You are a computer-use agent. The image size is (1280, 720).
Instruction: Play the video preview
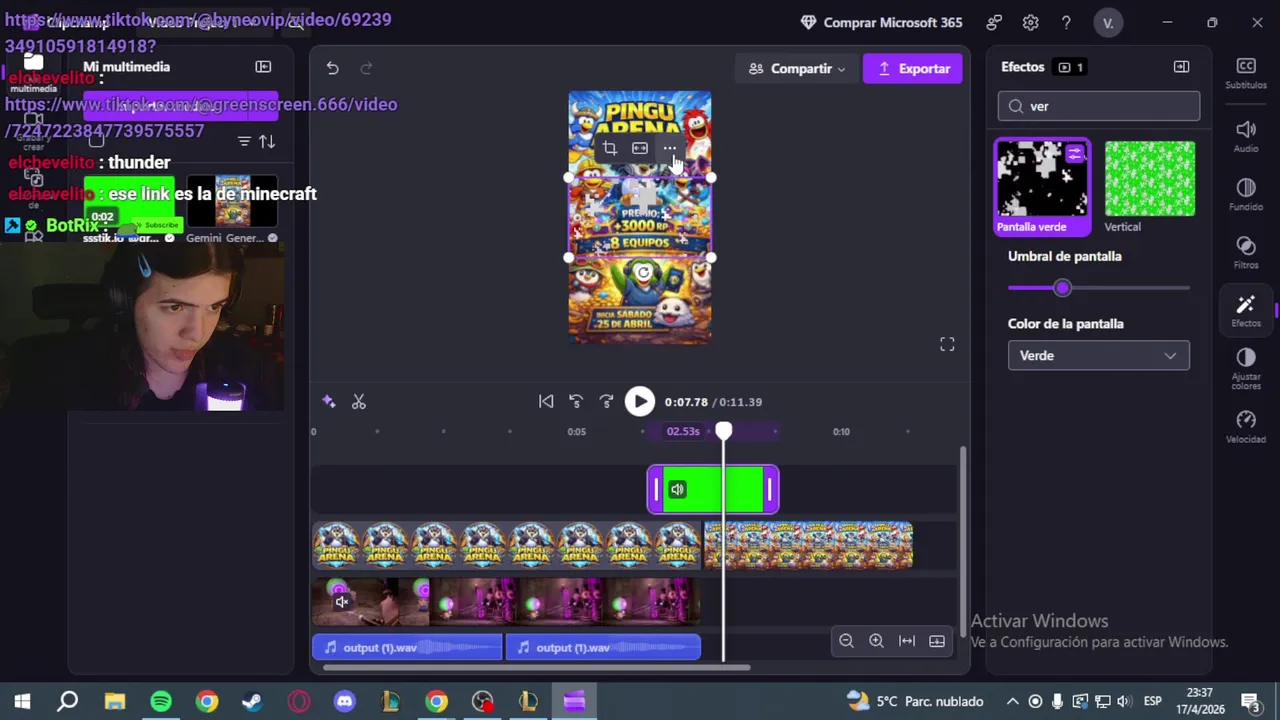point(640,401)
